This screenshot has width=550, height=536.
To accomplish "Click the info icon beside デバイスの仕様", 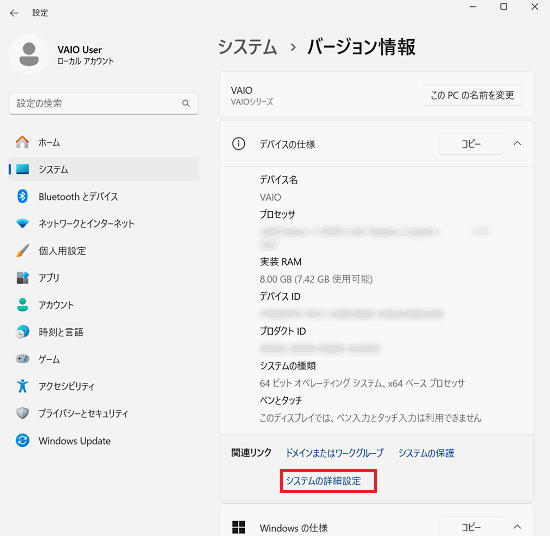I will (x=239, y=144).
